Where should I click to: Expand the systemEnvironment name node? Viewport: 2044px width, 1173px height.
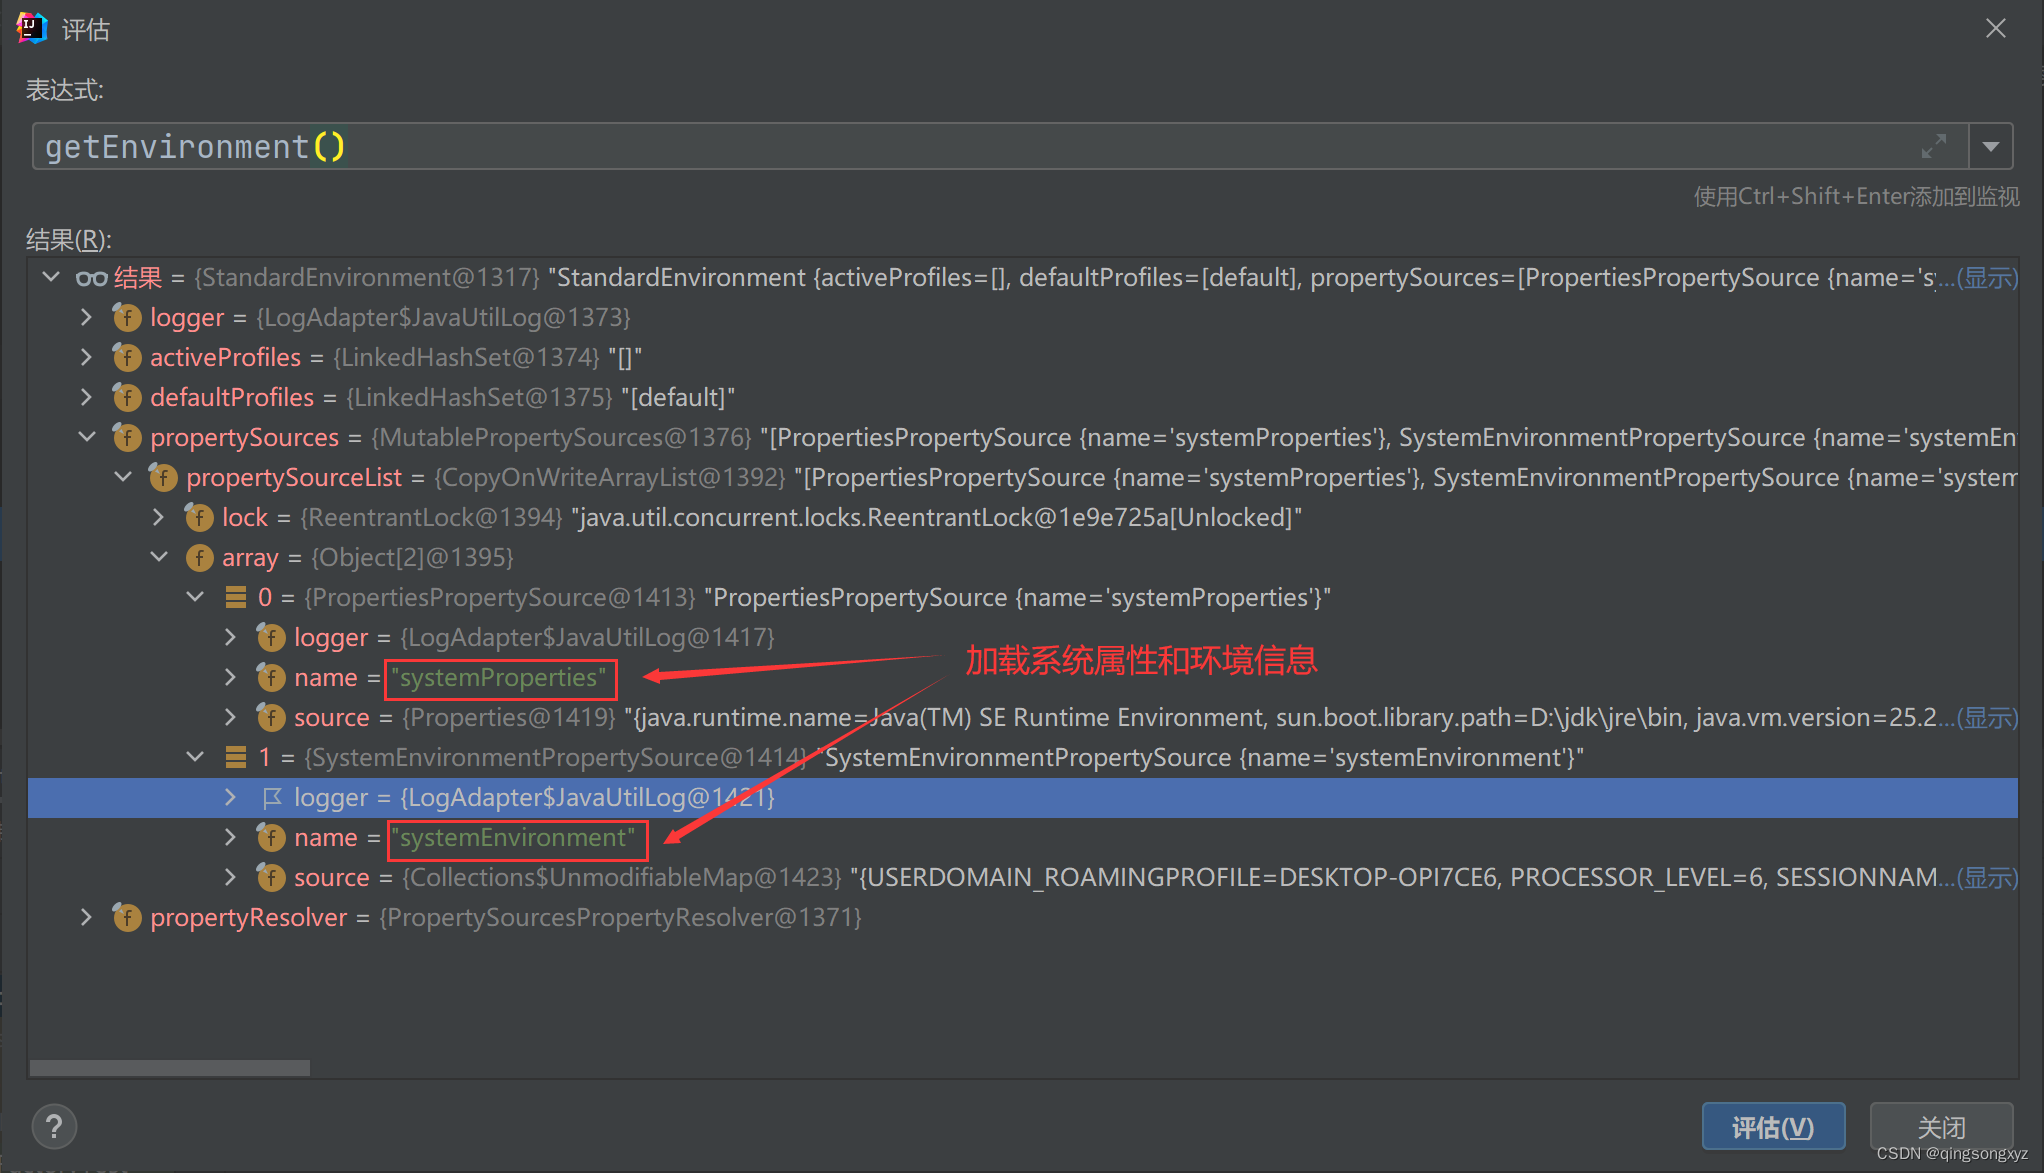coord(231,837)
